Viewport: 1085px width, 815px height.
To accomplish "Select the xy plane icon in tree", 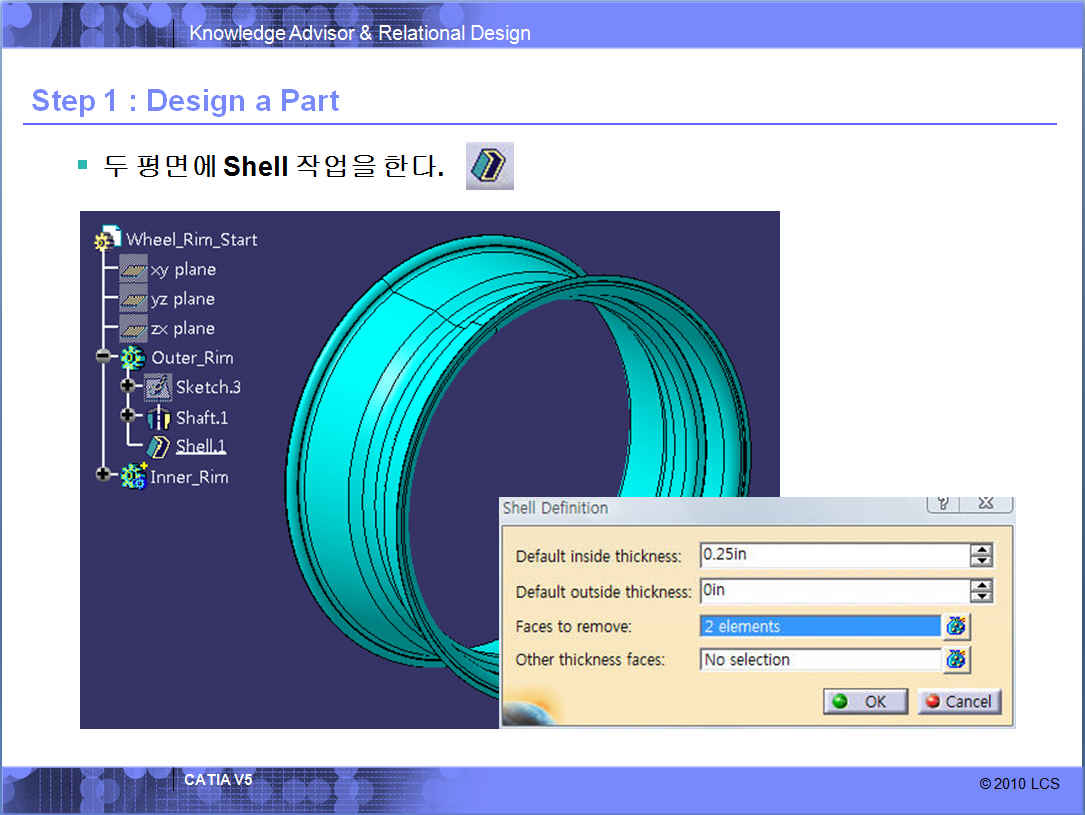I will [133, 269].
